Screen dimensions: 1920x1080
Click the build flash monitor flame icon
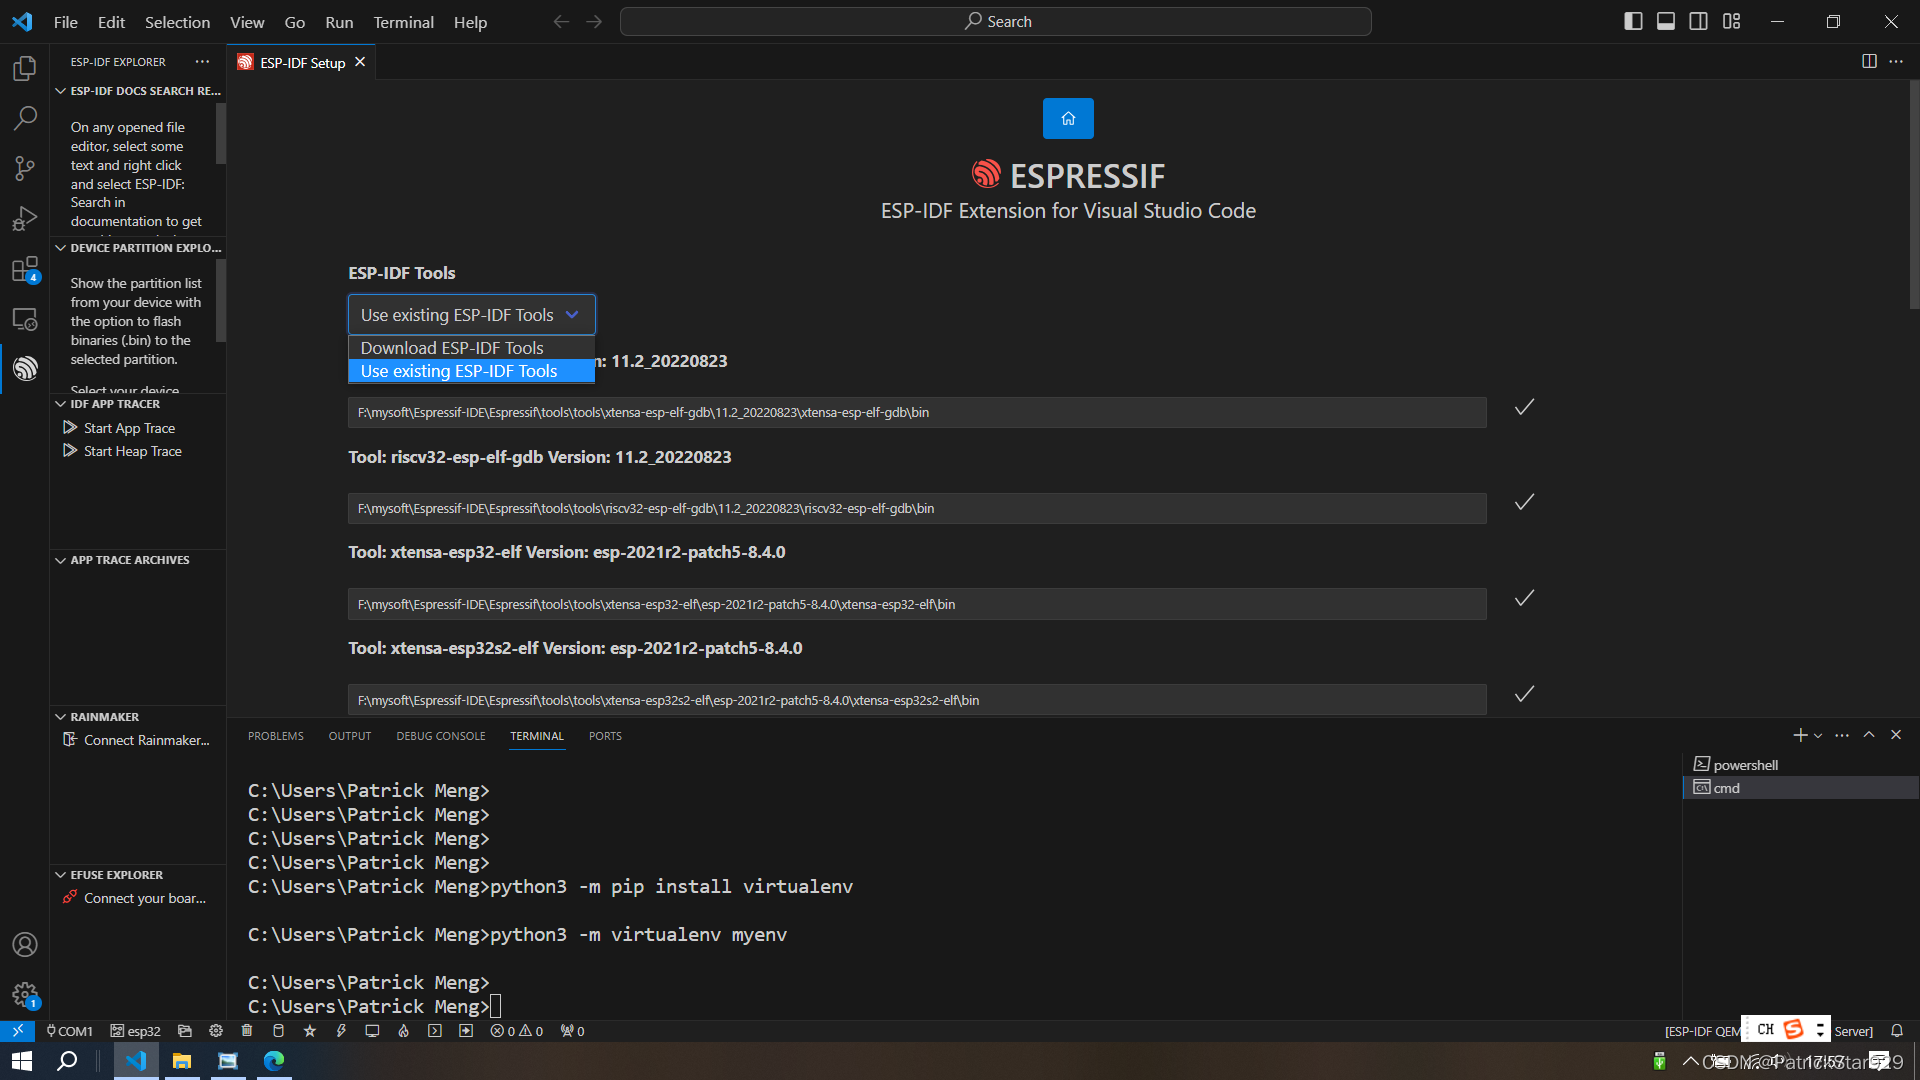[x=403, y=1031]
